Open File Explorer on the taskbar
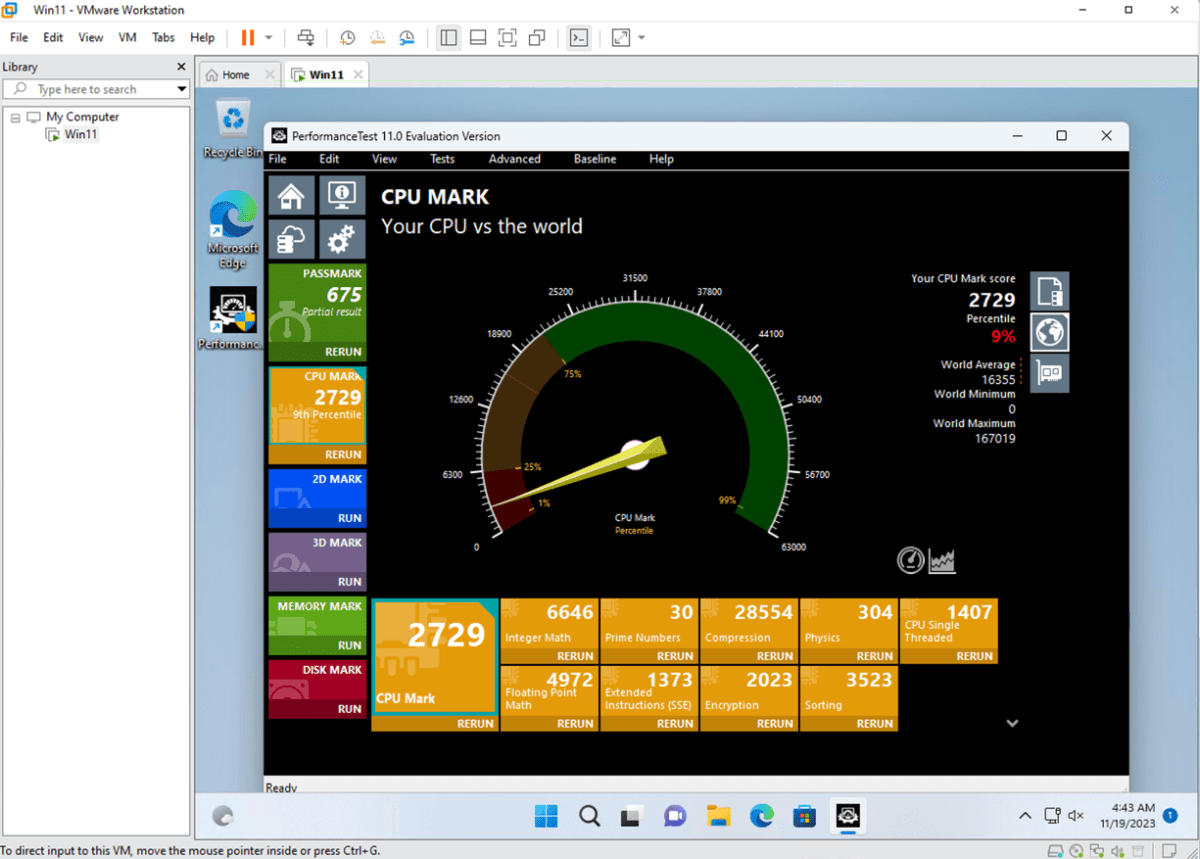This screenshot has width=1200, height=859. coord(718,816)
